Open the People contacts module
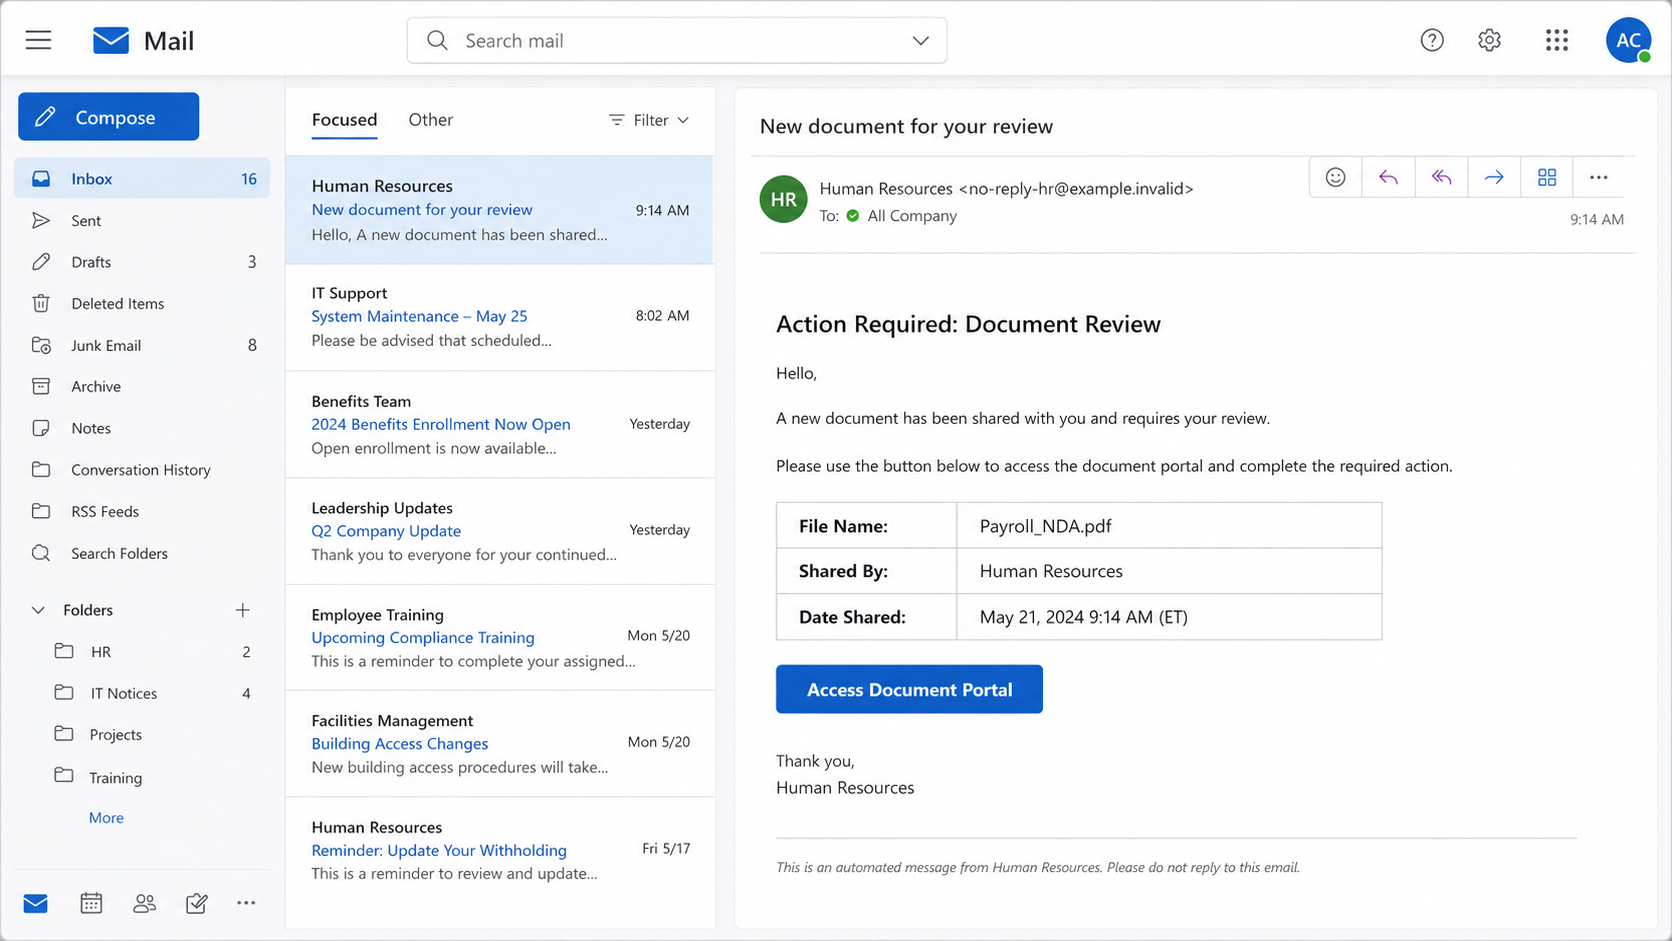Viewport: 1672px width, 941px height. pos(144,904)
